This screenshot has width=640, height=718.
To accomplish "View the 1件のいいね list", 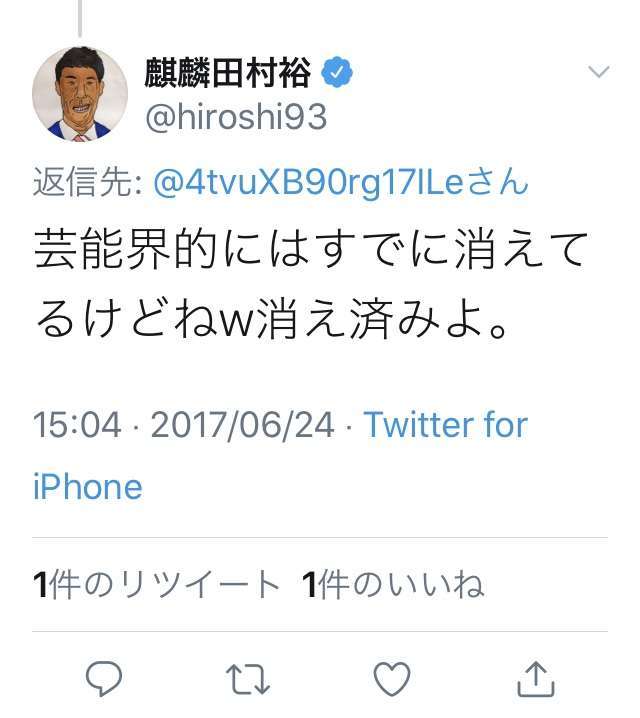I will pos(393,585).
